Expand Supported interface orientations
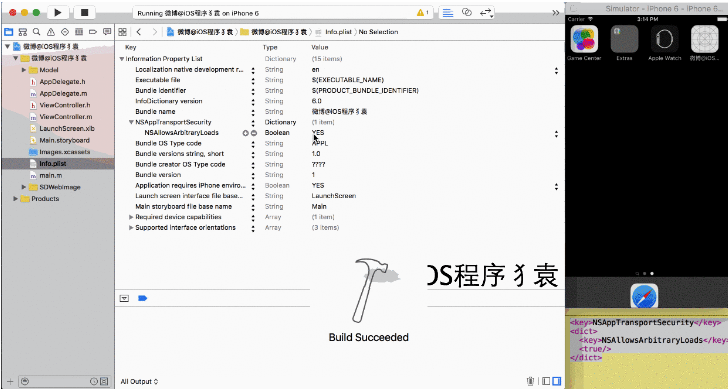Screen dimensions: 728x389 (131, 228)
